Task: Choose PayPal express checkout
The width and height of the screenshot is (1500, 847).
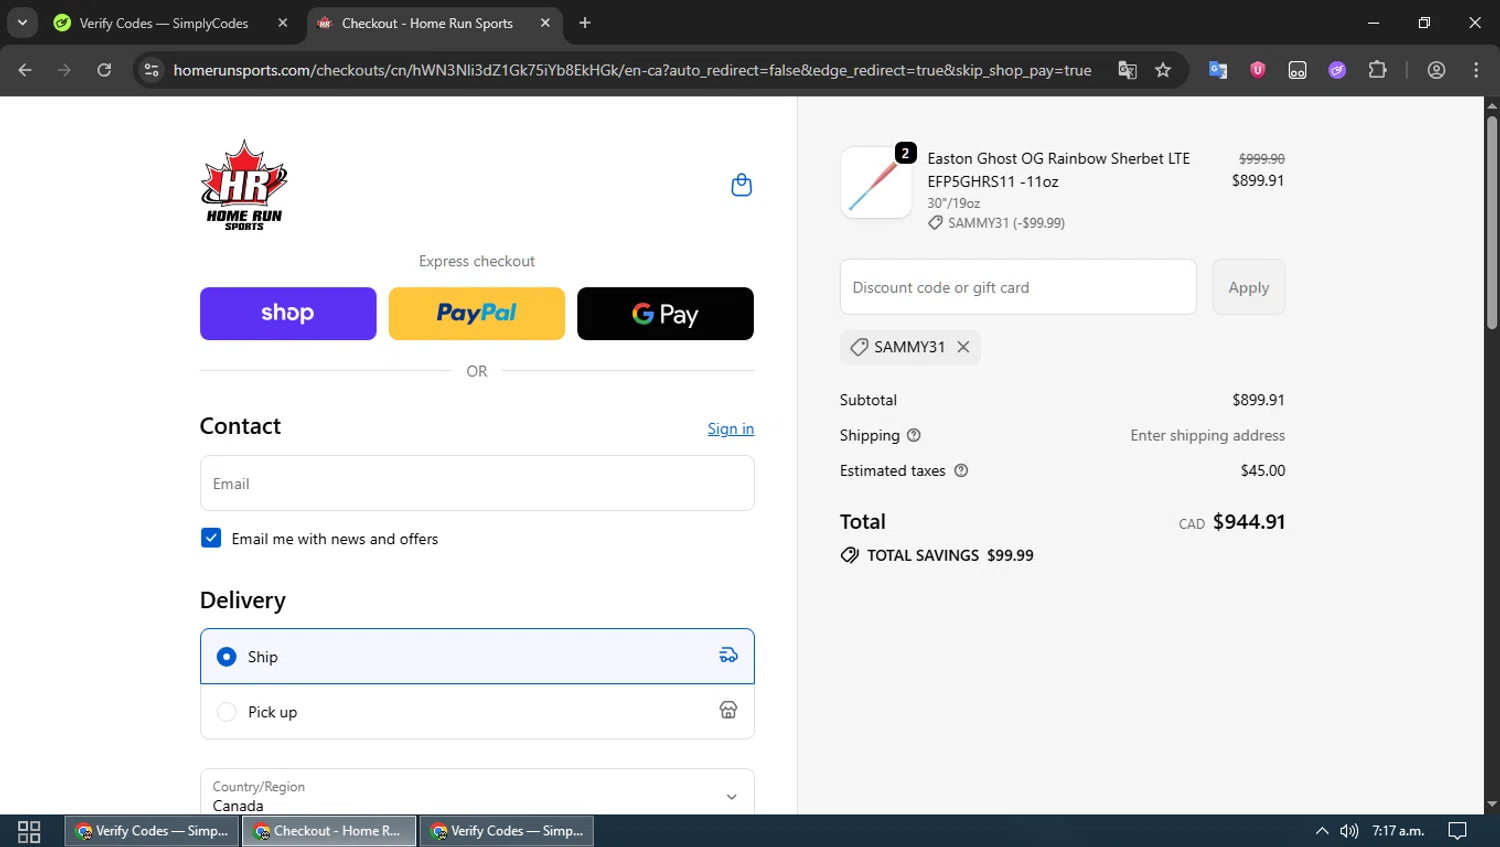Action: [x=476, y=313]
